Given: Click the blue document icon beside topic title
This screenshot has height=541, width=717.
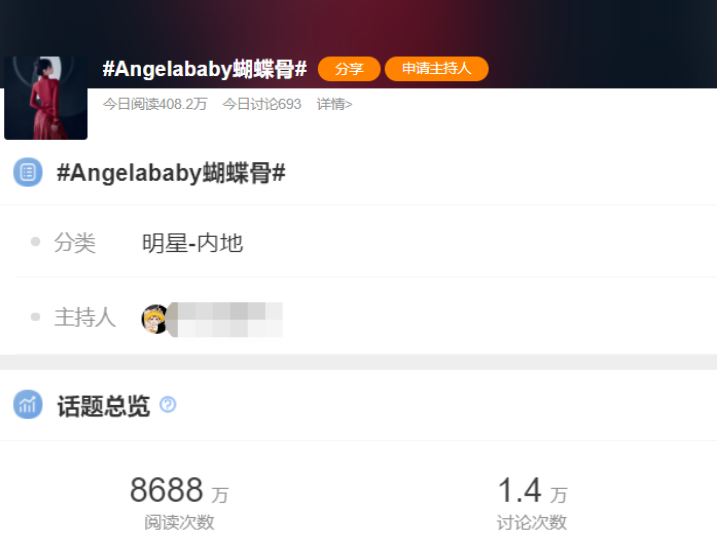Looking at the screenshot, I should [28, 172].
